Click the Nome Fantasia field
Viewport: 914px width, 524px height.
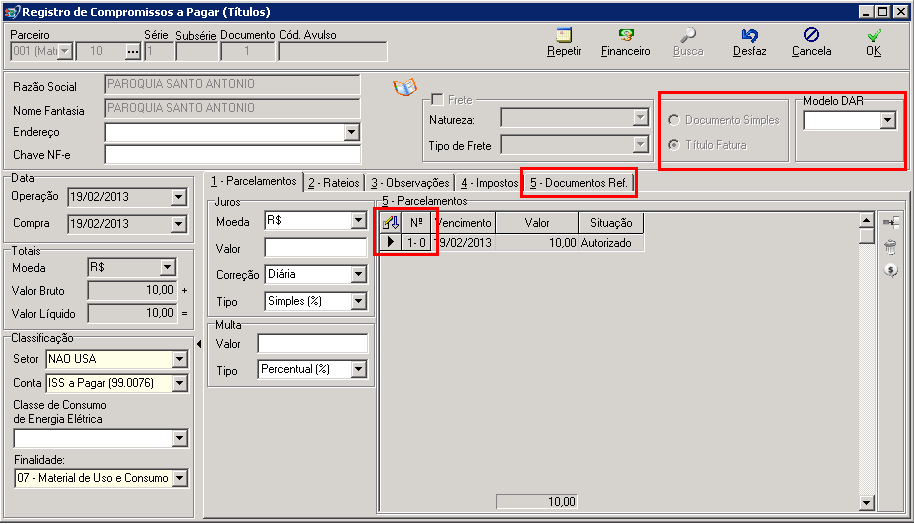(232, 108)
